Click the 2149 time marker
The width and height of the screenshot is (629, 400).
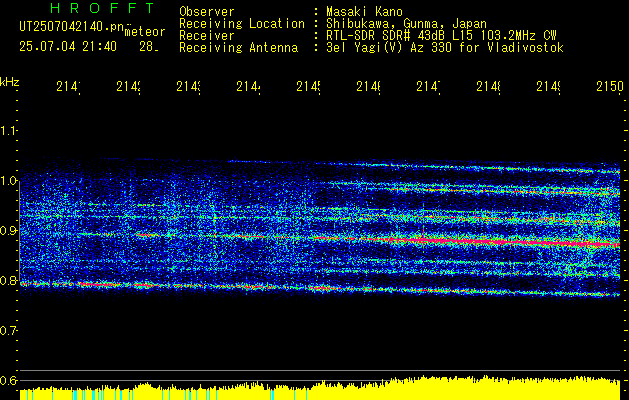pyautogui.click(x=548, y=86)
